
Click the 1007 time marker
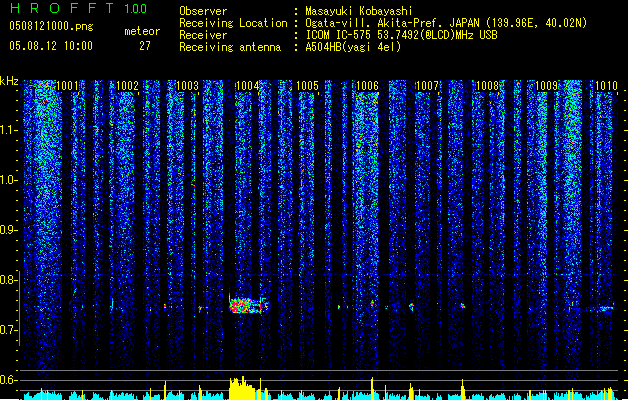(427, 86)
